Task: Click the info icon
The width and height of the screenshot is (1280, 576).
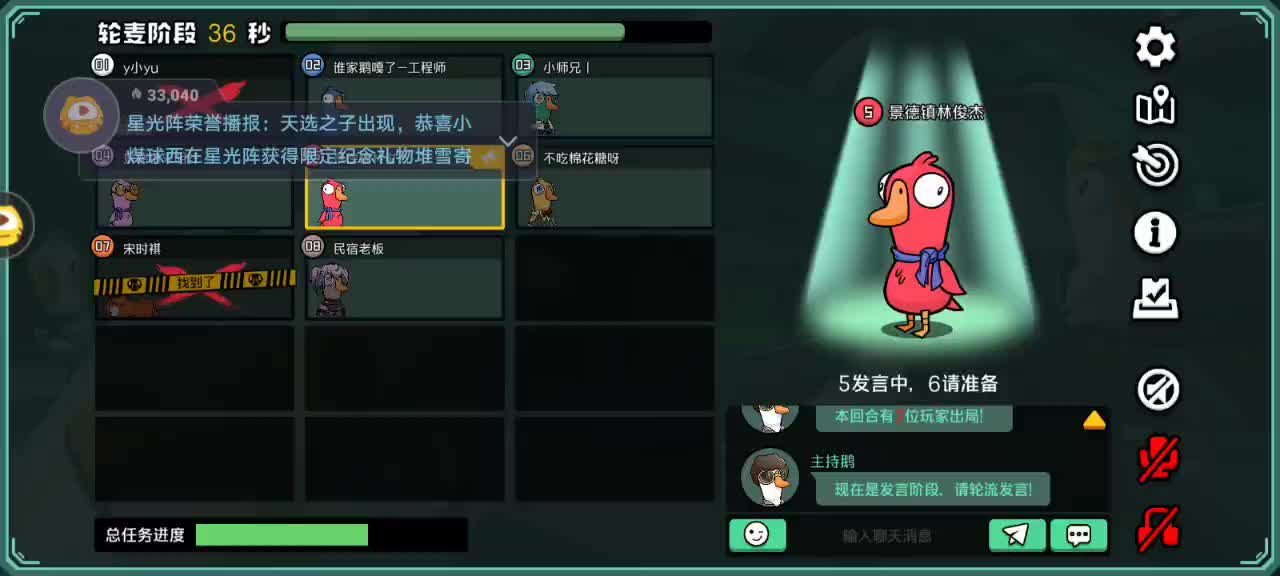Action: click(x=1156, y=233)
